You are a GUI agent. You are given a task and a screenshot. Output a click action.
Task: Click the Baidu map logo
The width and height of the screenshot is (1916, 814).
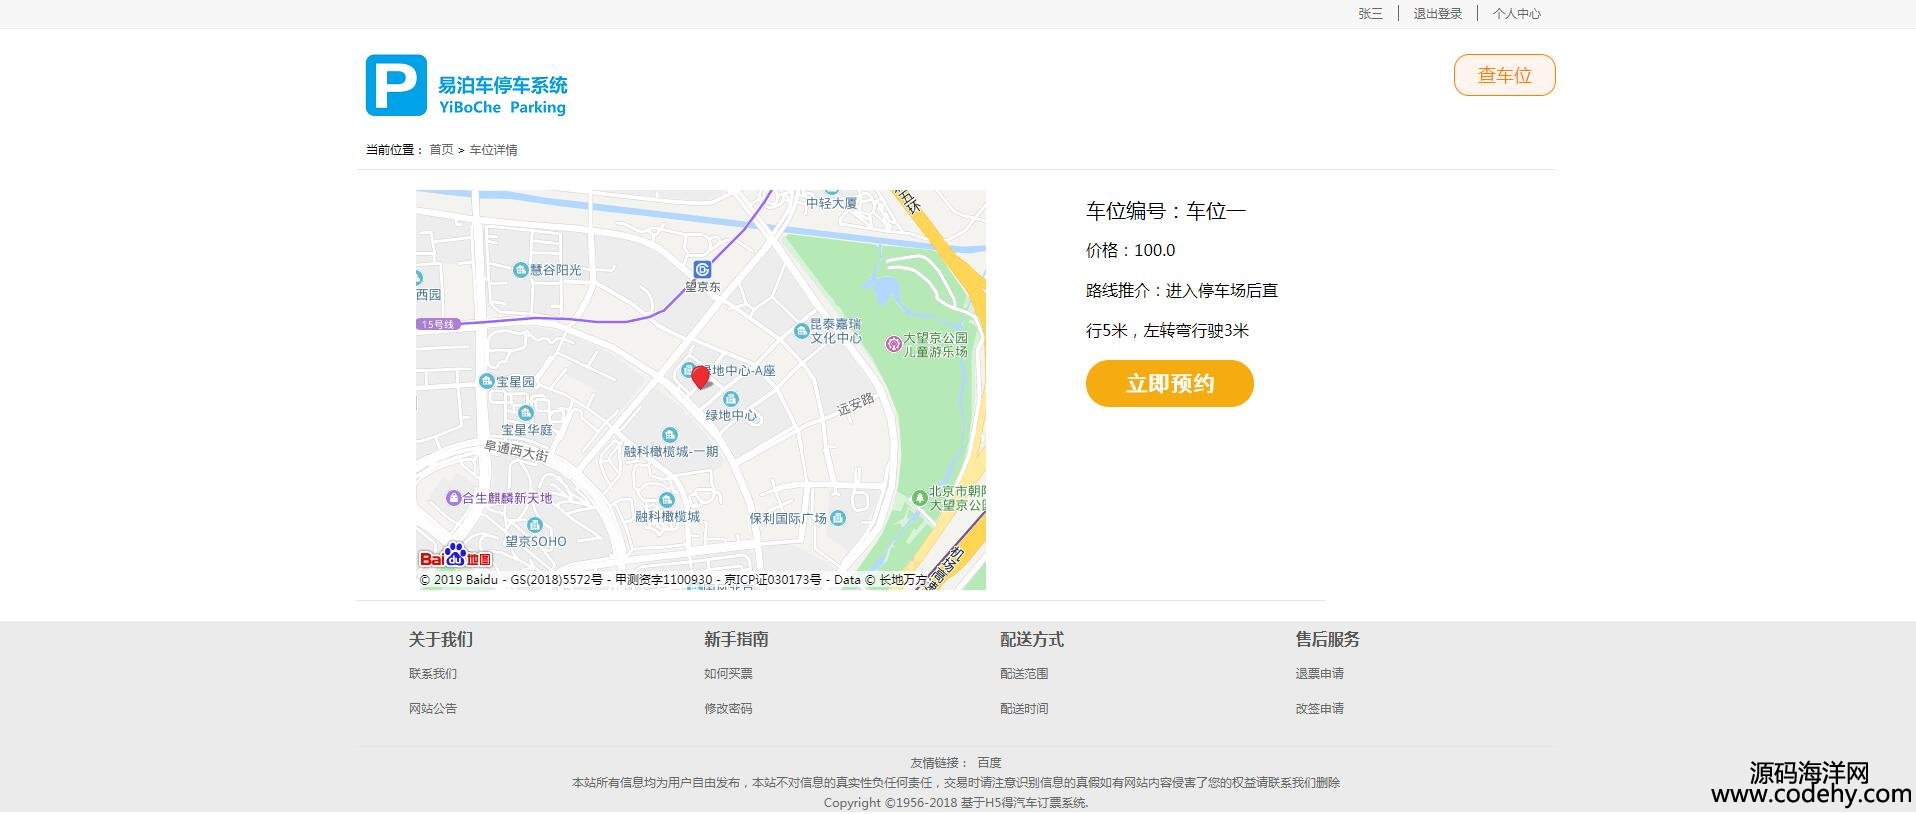click(455, 556)
